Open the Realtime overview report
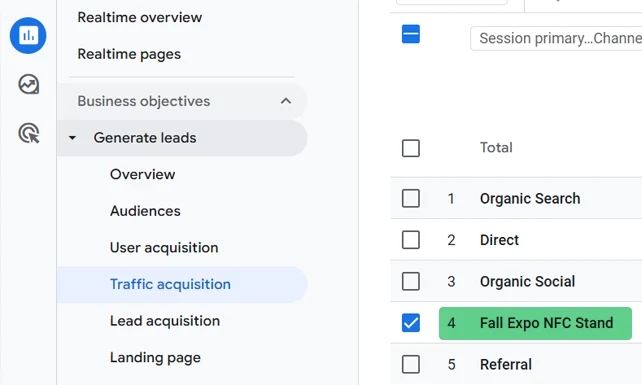The image size is (642, 385). (x=140, y=18)
